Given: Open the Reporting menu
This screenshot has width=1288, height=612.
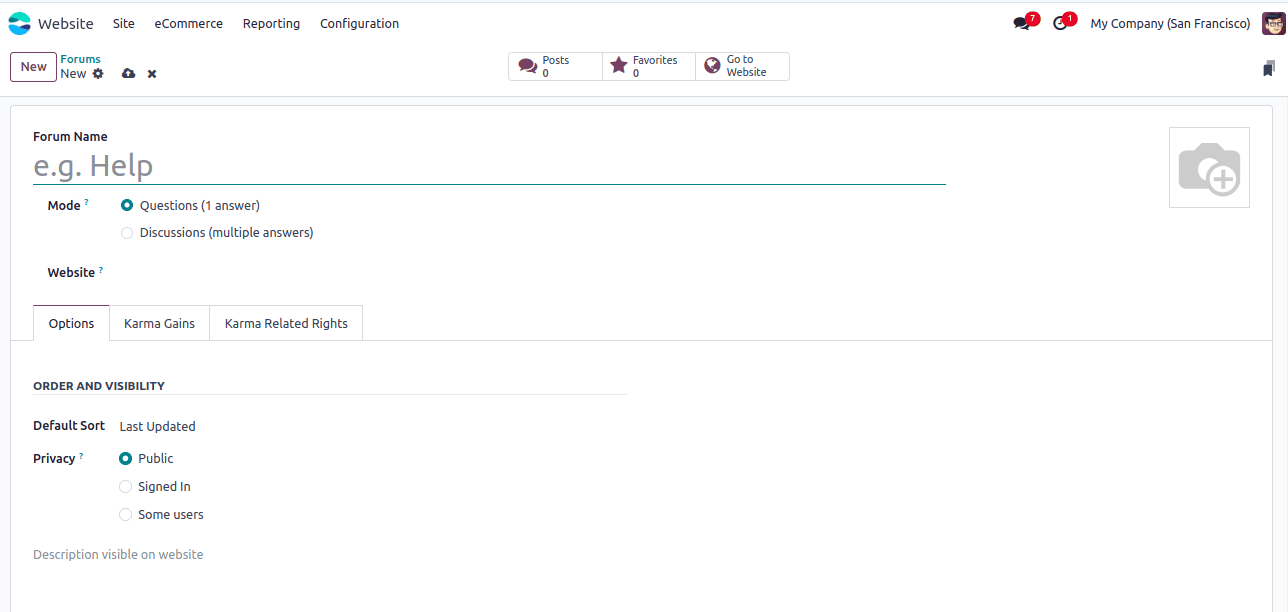Looking at the screenshot, I should (271, 23).
